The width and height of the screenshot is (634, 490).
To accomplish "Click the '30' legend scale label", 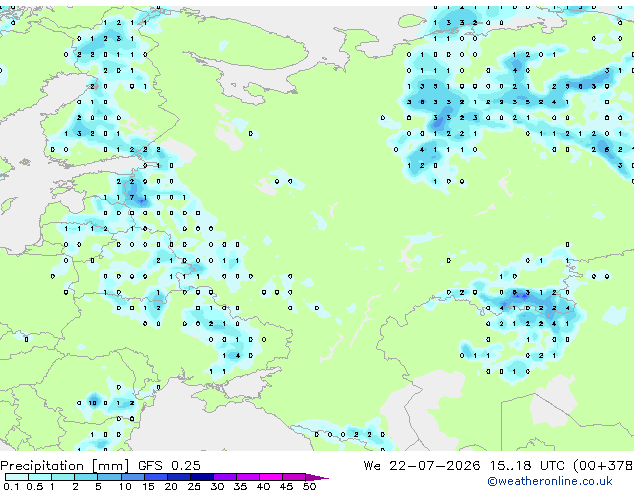I will pyautogui.click(x=217, y=486).
